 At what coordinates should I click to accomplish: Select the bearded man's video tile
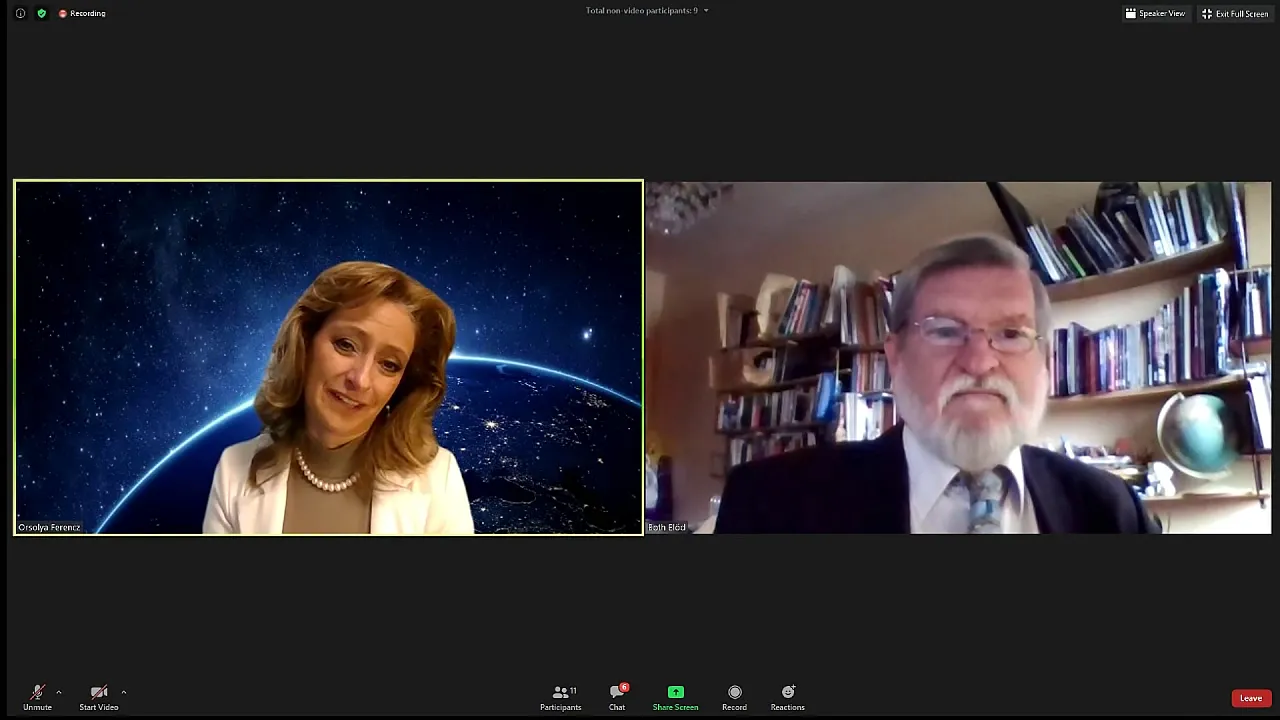(959, 357)
